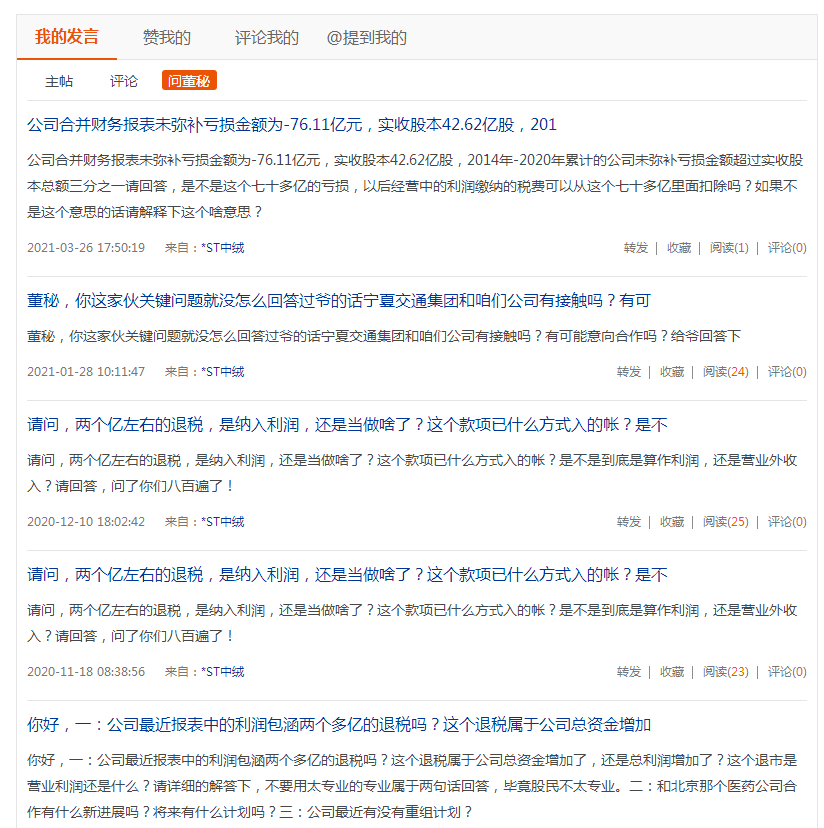Click body text of the 76.11亿元 loss post

point(415,186)
